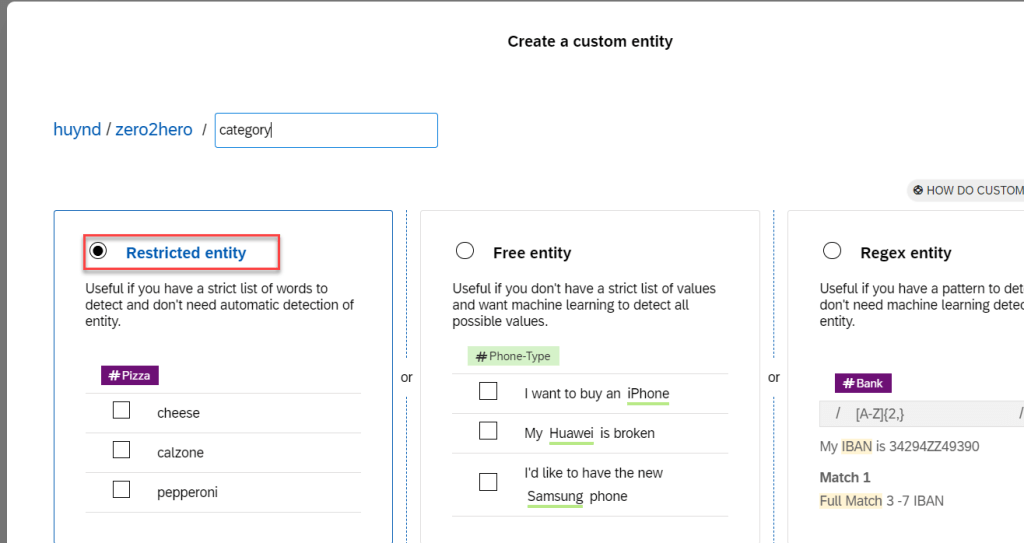Viewport: 1024px width, 543px height.
Task: Check the 'I want to buy an iPhone' box
Action: pyautogui.click(x=488, y=392)
